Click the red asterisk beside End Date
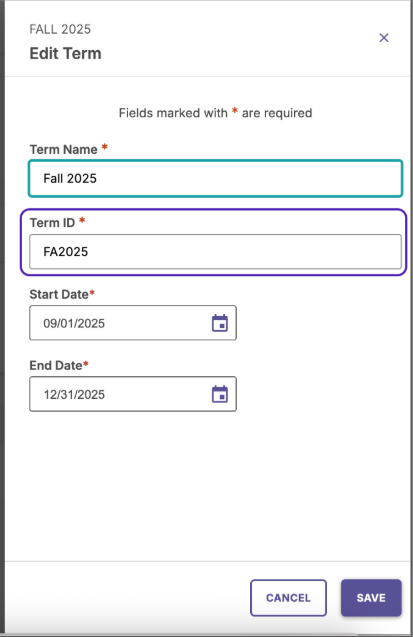 [86, 363]
